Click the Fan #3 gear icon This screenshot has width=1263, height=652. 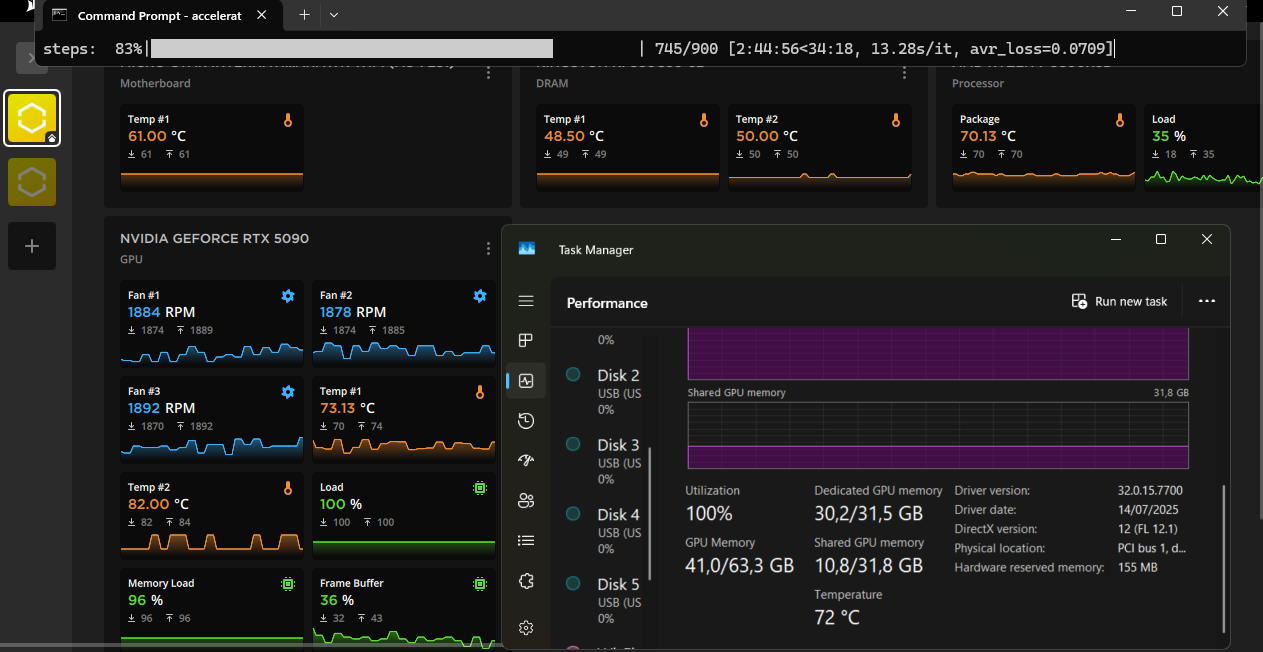[288, 392]
